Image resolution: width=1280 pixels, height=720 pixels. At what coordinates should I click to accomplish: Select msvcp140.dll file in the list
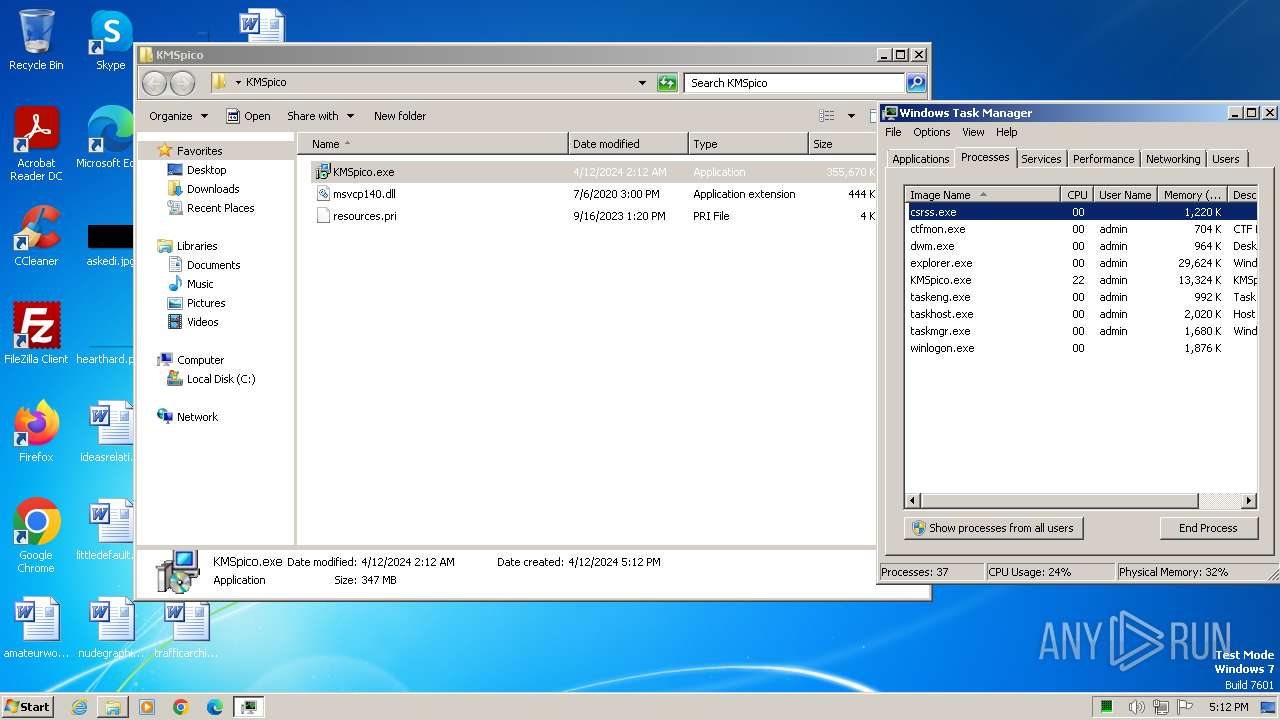click(x=364, y=194)
